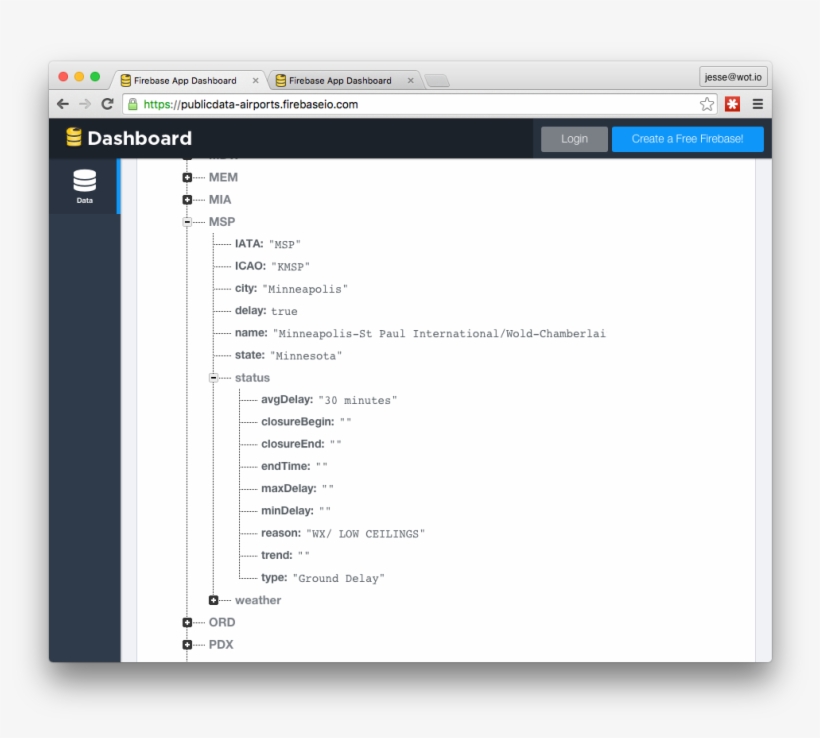Click the maxDelay key
Image resolution: width=820 pixels, height=738 pixels.
[x=289, y=489]
